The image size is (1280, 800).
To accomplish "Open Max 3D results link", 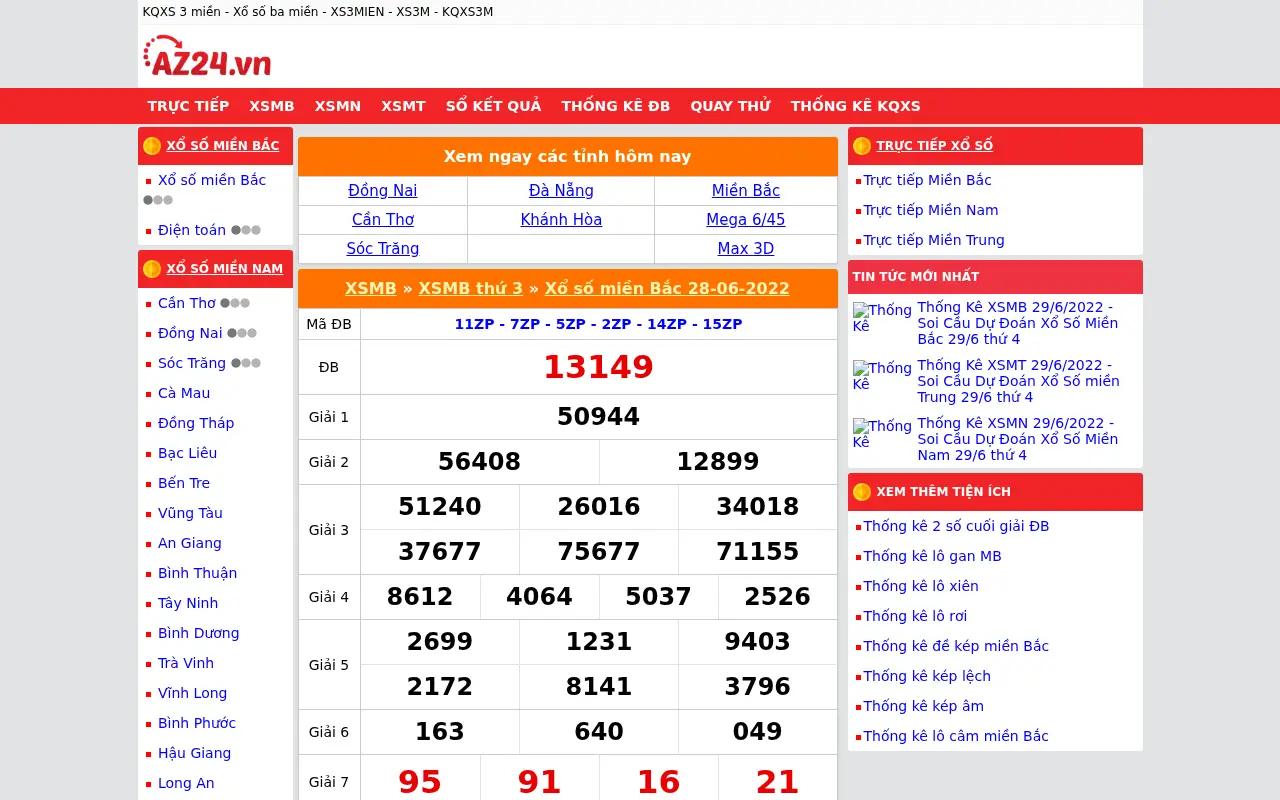I will point(746,249).
